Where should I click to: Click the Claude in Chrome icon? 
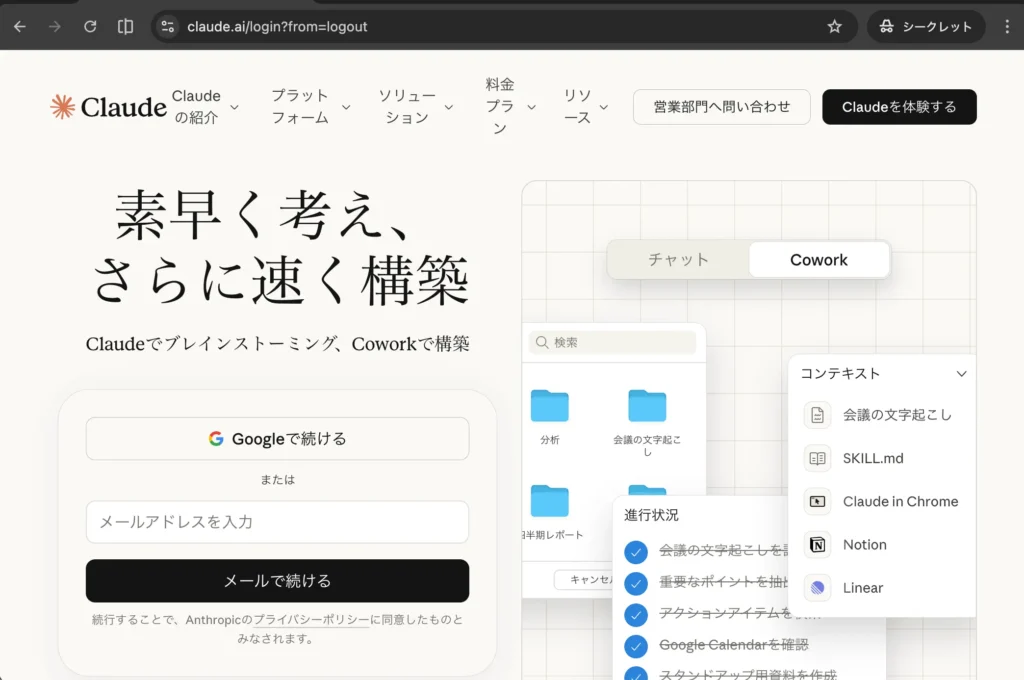tap(816, 501)
